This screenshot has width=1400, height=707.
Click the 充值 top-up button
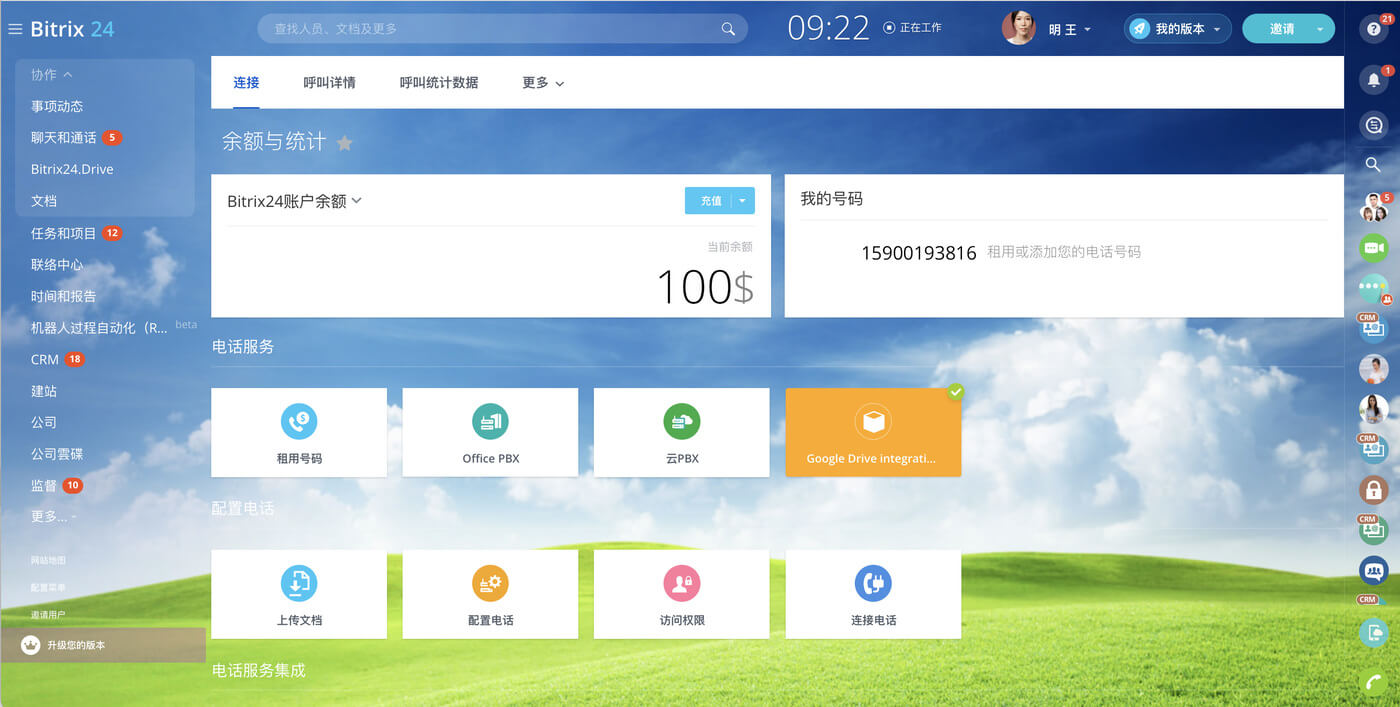point(710,201)
